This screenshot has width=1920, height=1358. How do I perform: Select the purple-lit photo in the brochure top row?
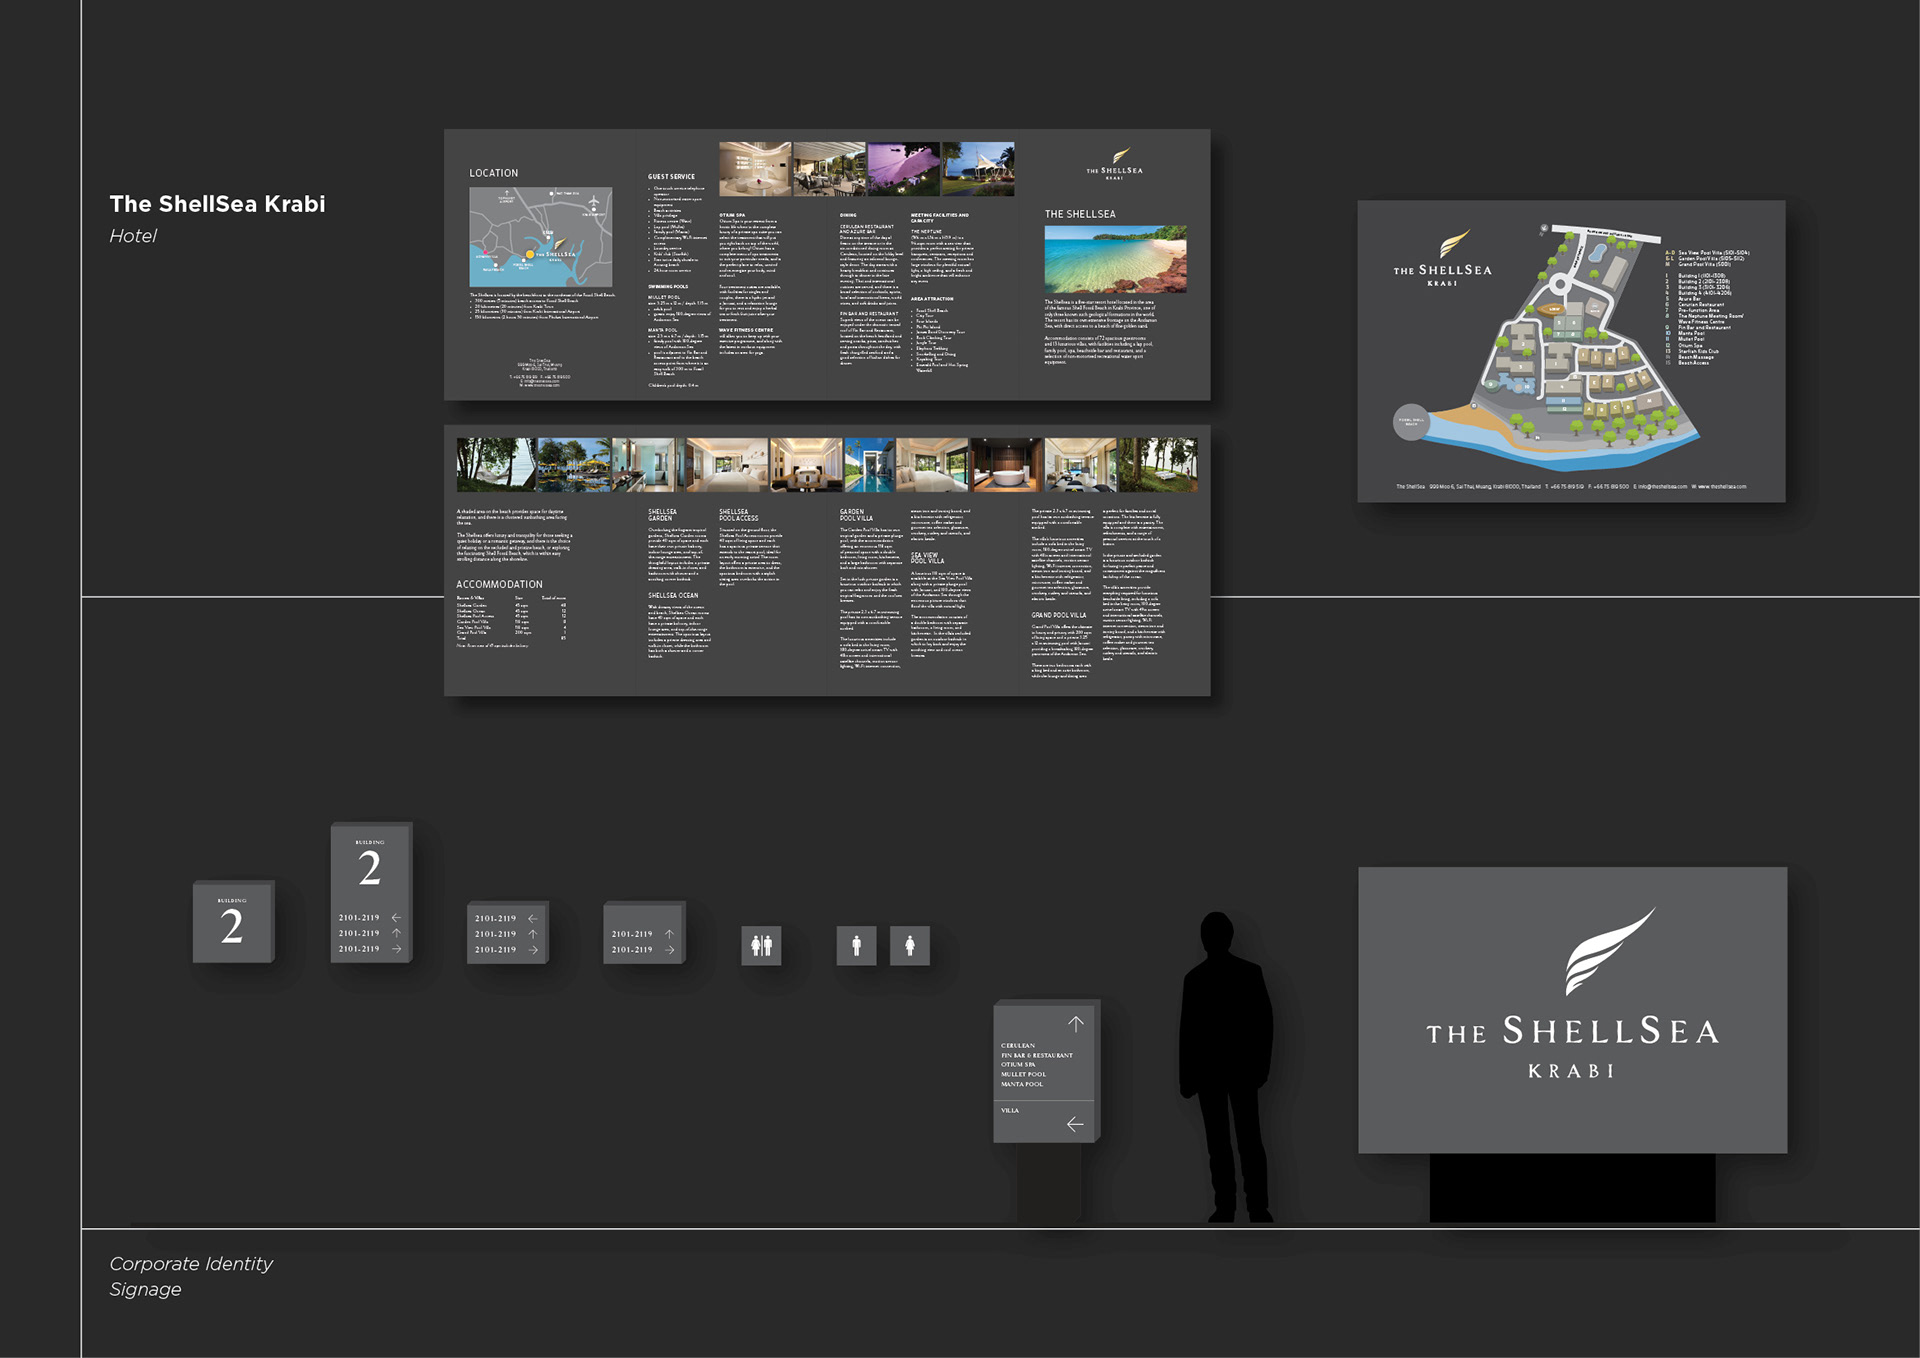point(903,168)
